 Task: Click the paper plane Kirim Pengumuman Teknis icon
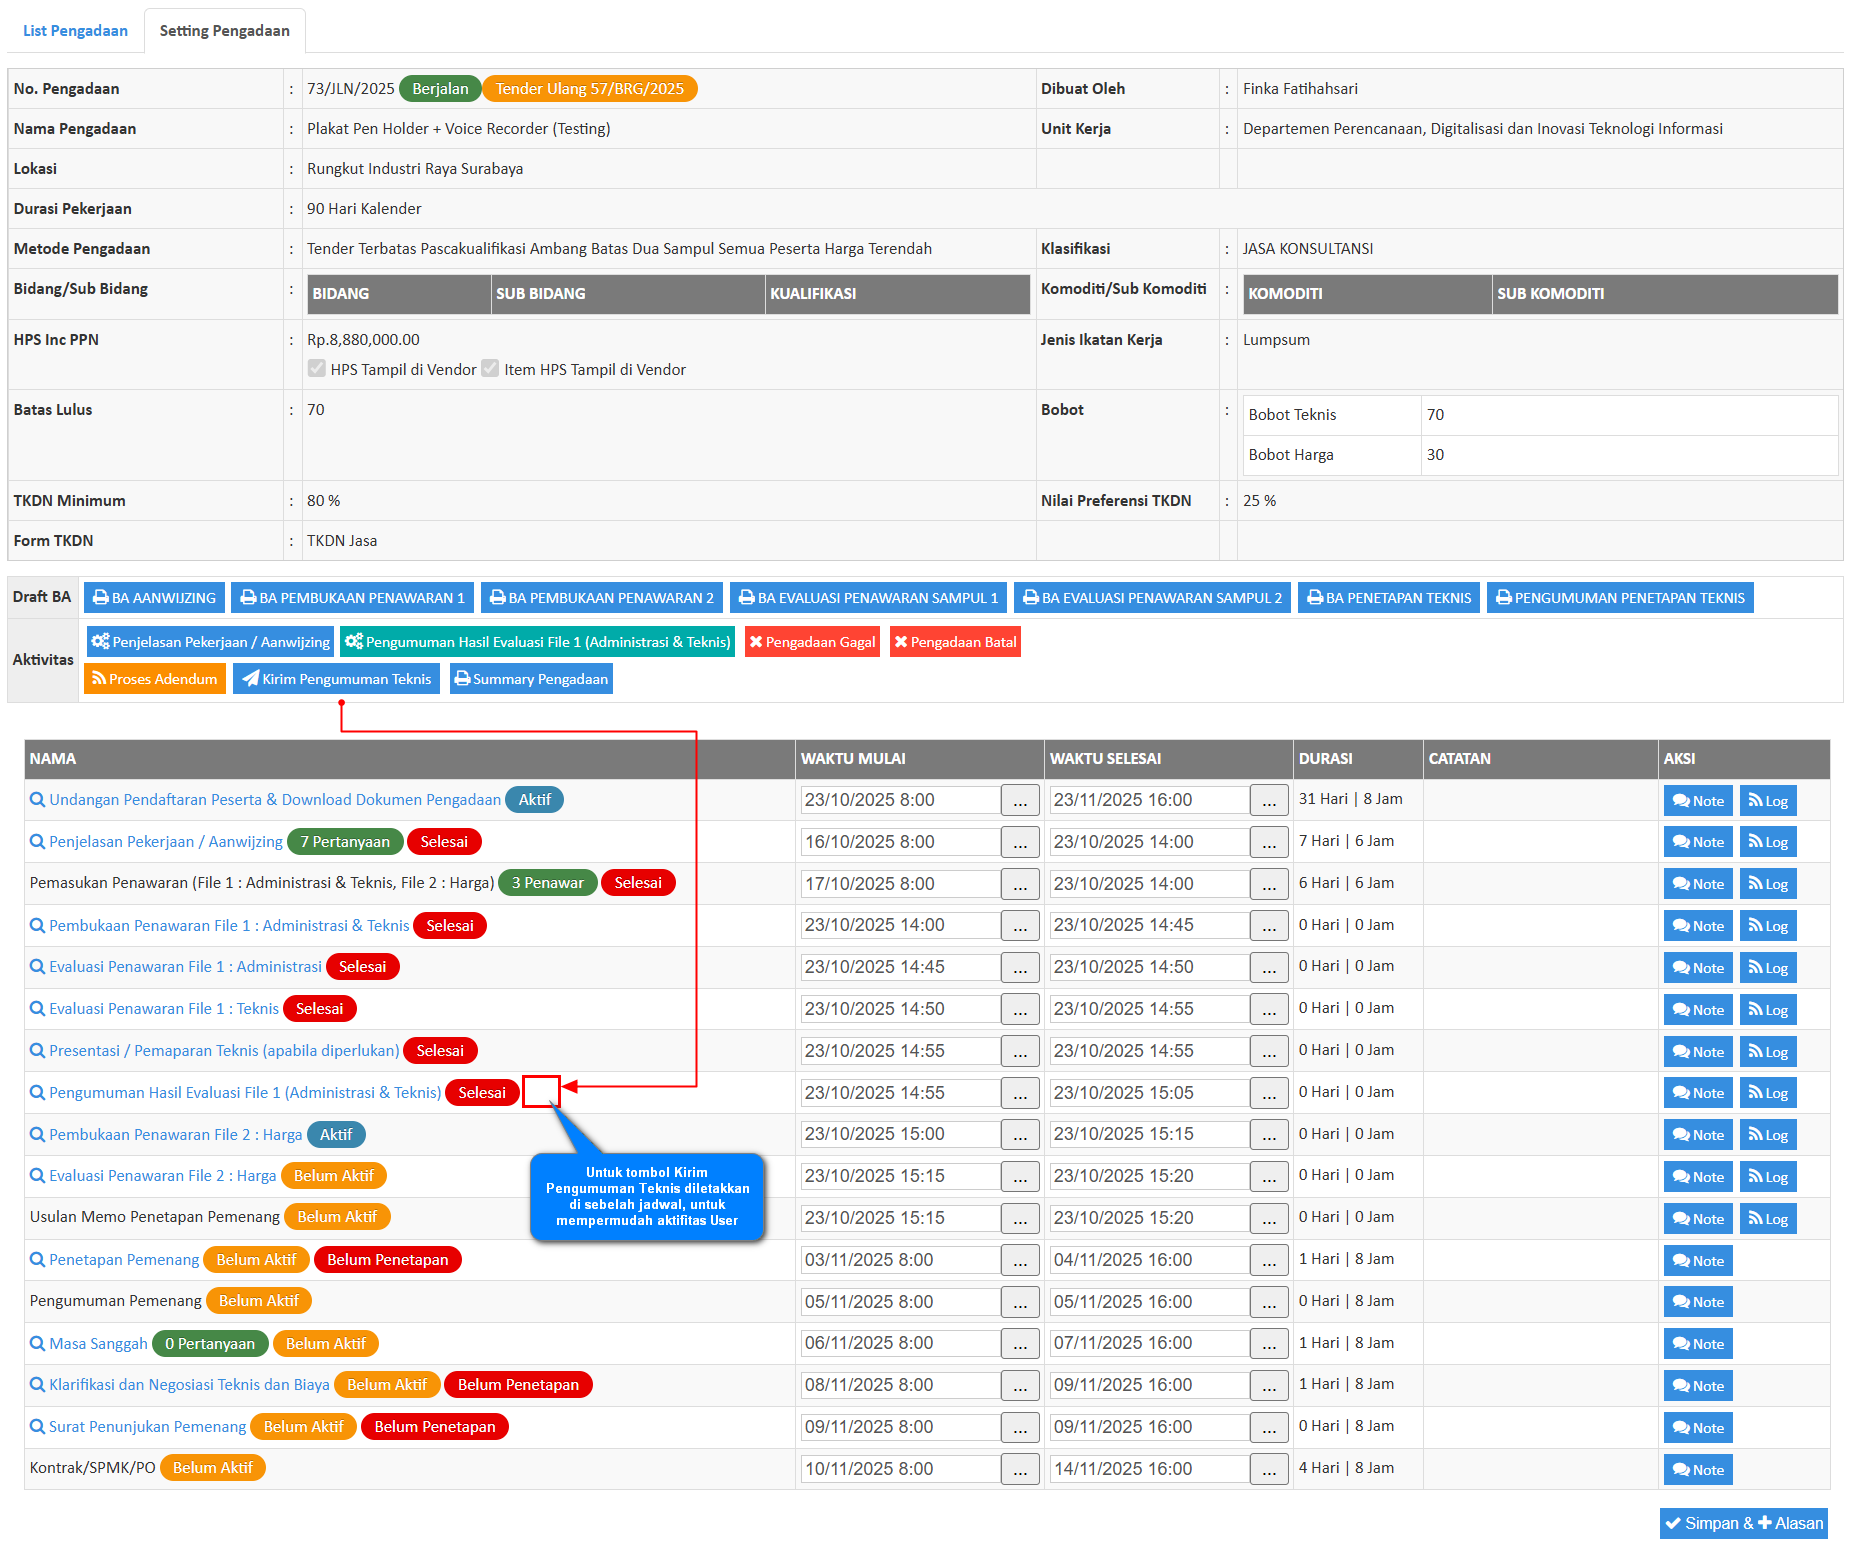pos(250,679)
